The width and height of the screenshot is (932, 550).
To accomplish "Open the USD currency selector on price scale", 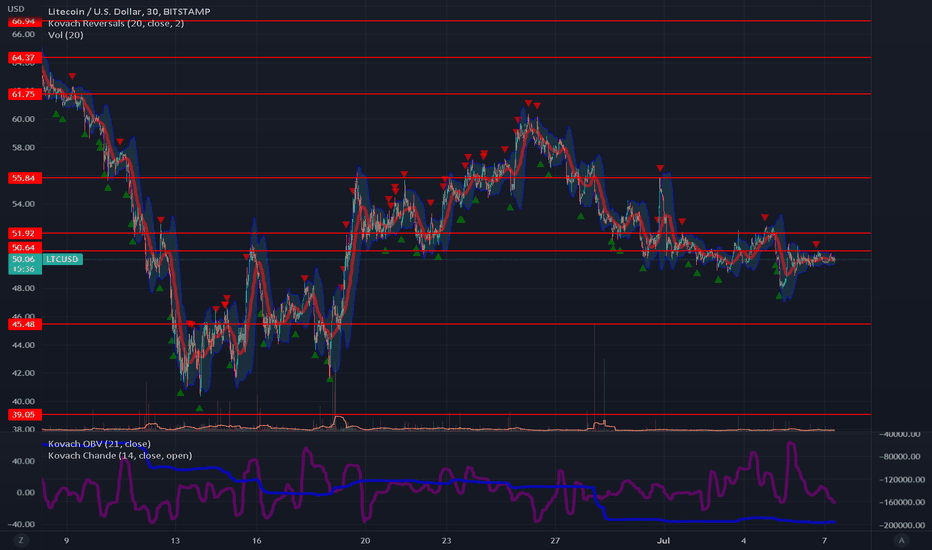I will point(16,9).
